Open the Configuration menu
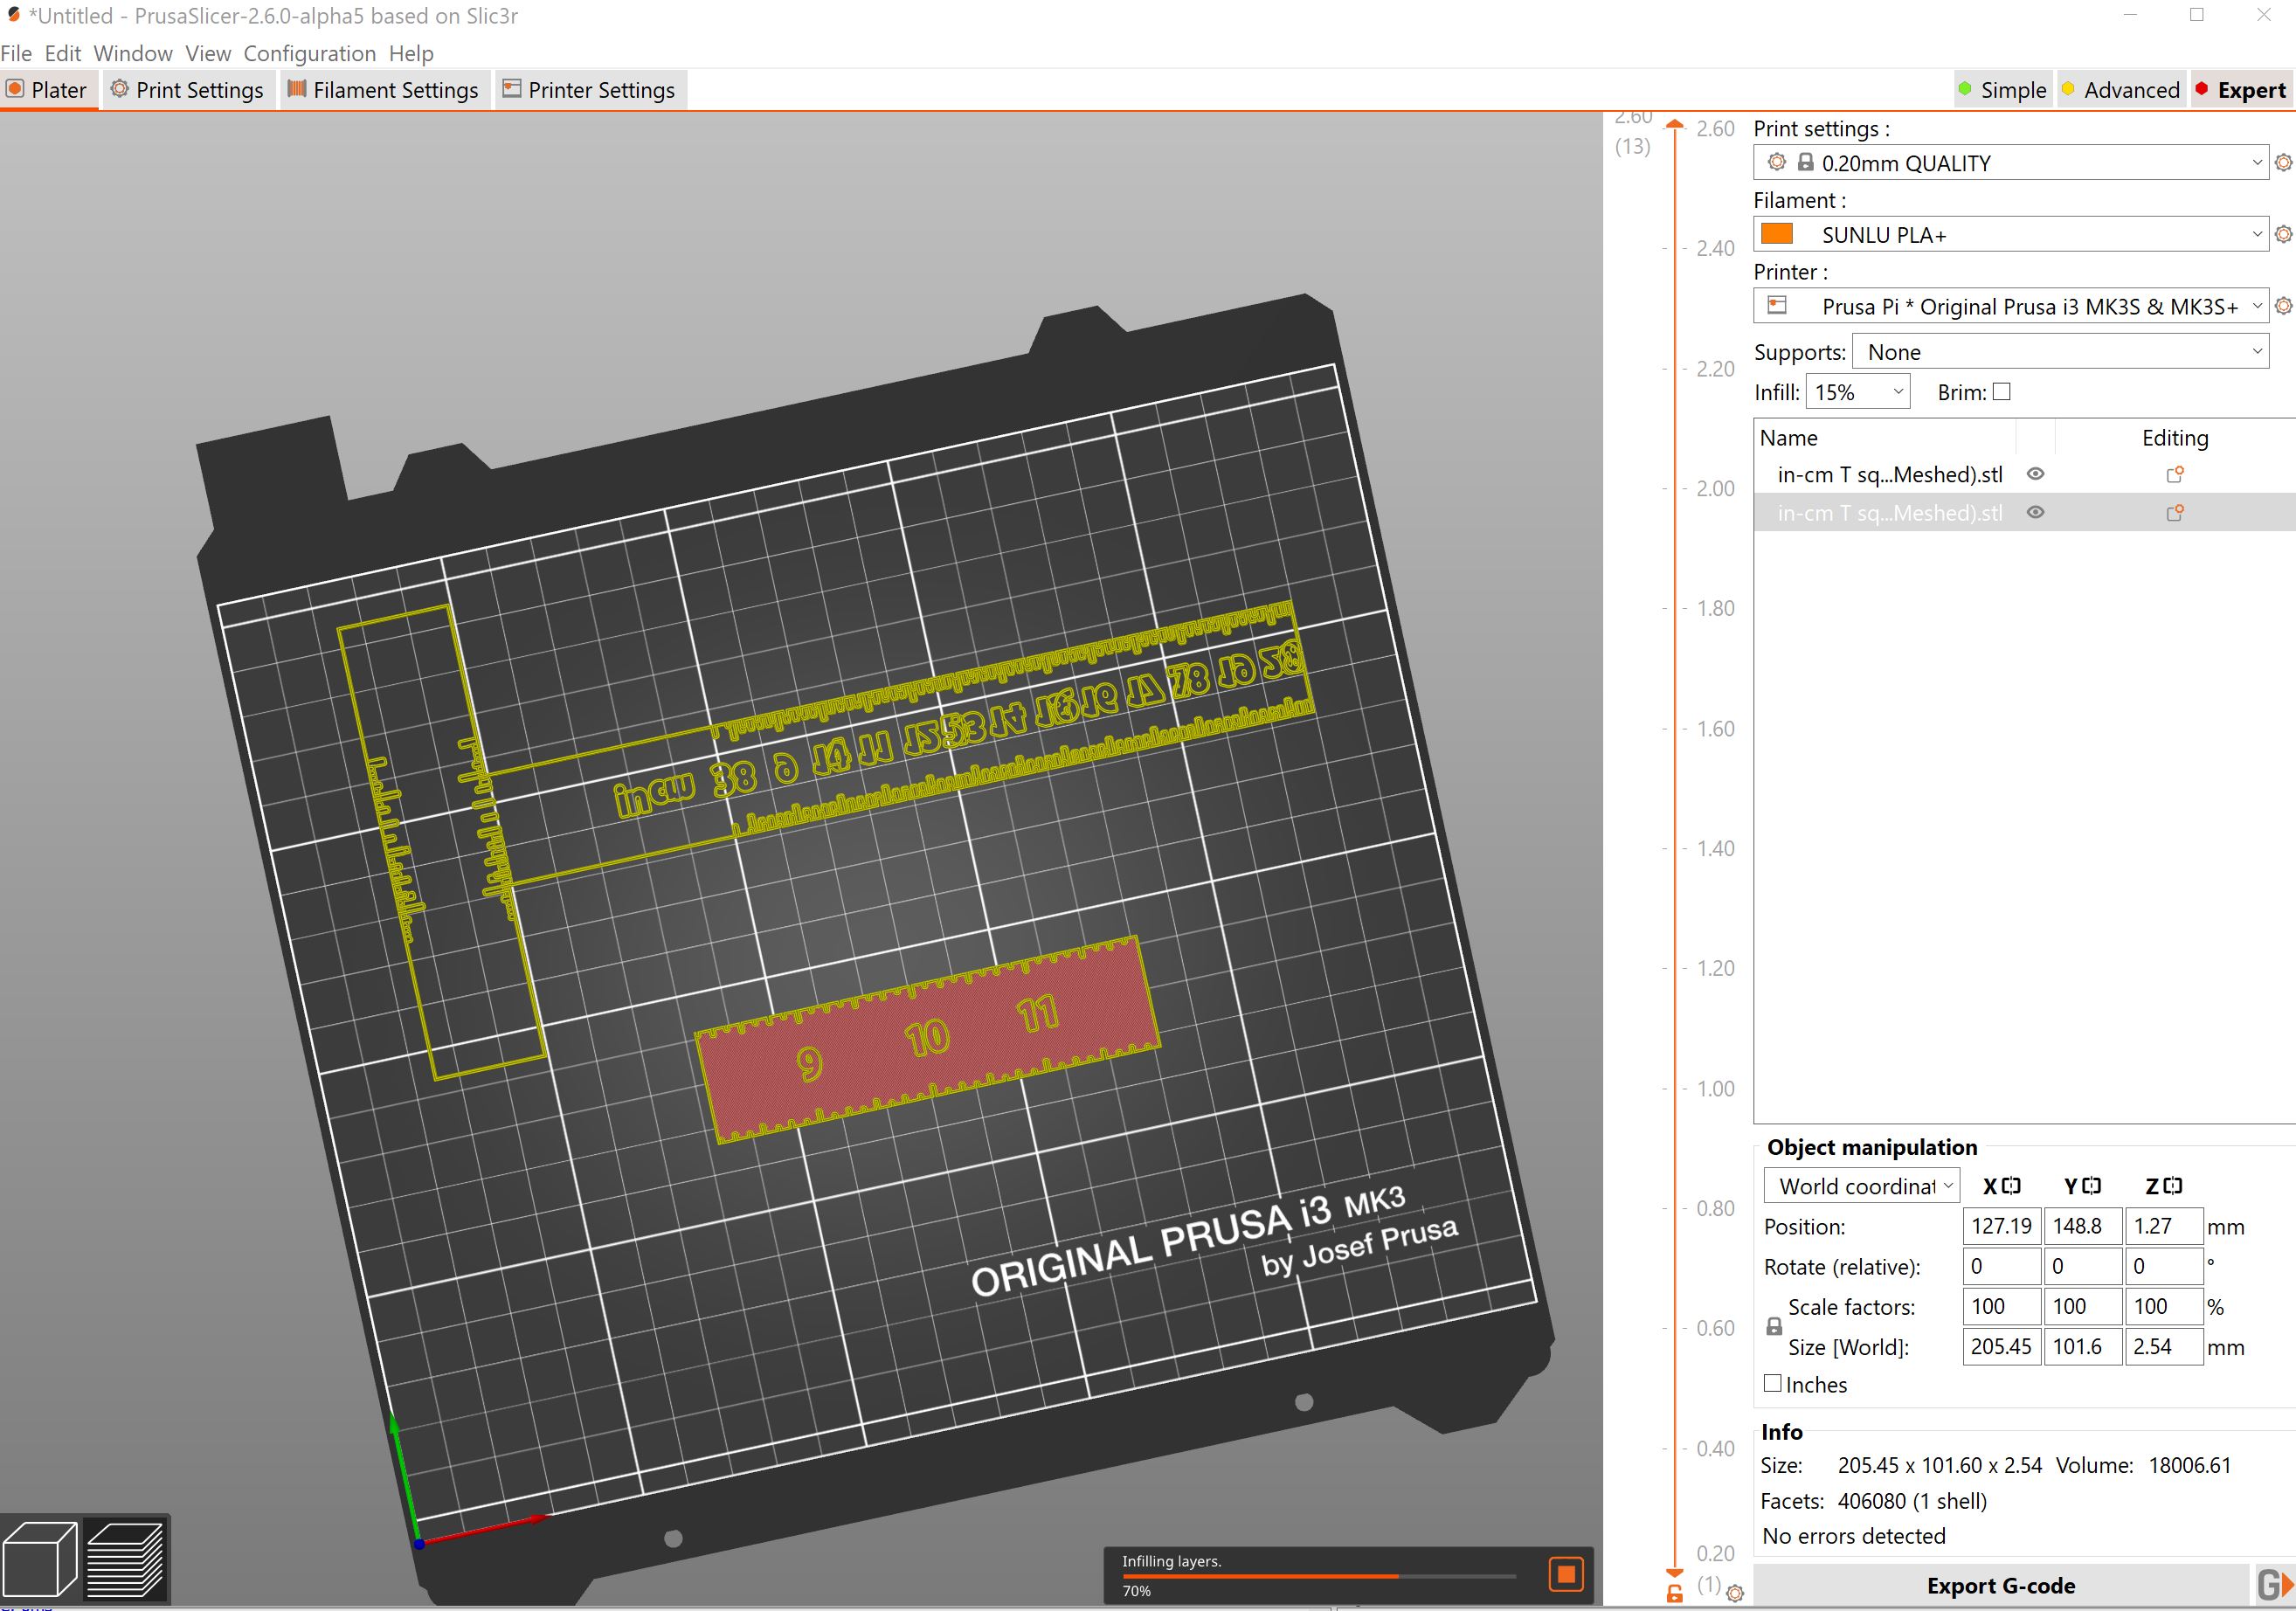Image resolution: width=2296 pixels, height=1611 pixels. 310,53
